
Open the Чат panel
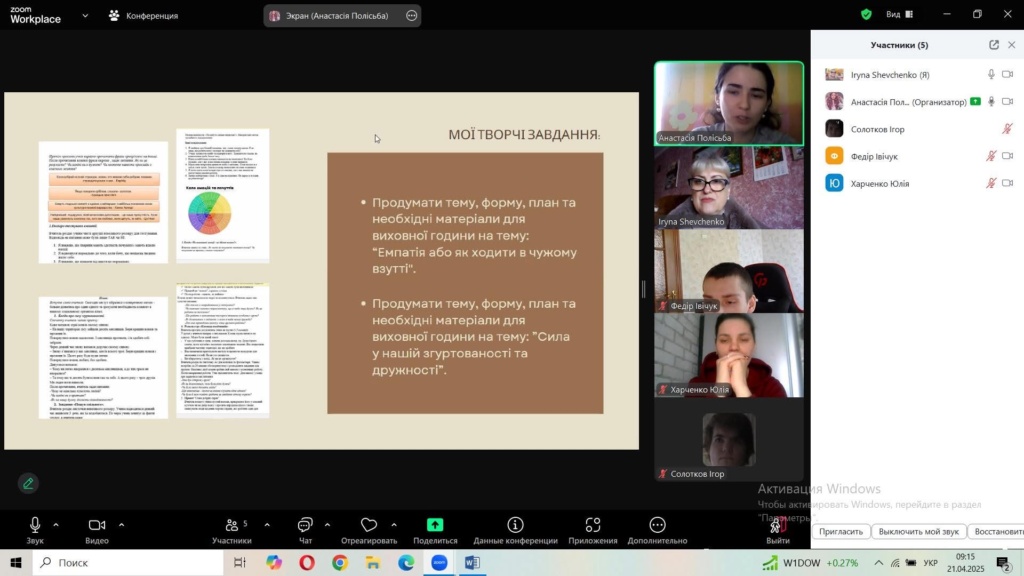point(305,530)
